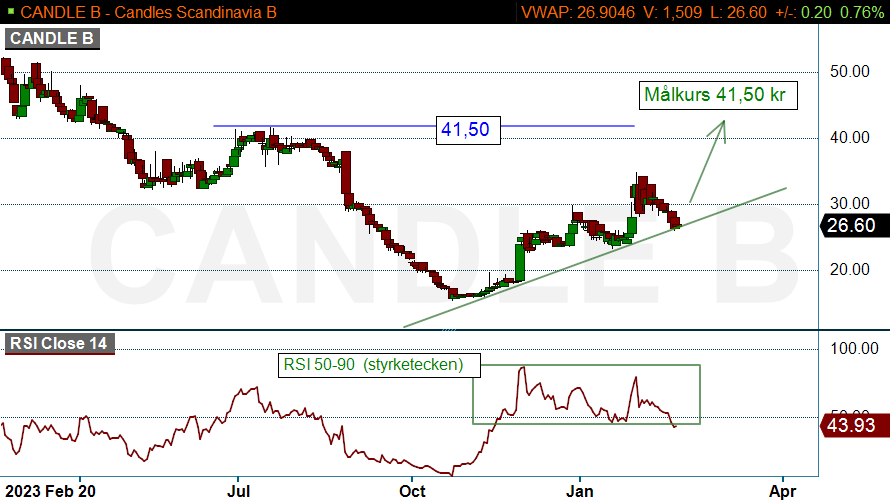Click the '2023 Feb 20' date label

click(x=51, y=491)
